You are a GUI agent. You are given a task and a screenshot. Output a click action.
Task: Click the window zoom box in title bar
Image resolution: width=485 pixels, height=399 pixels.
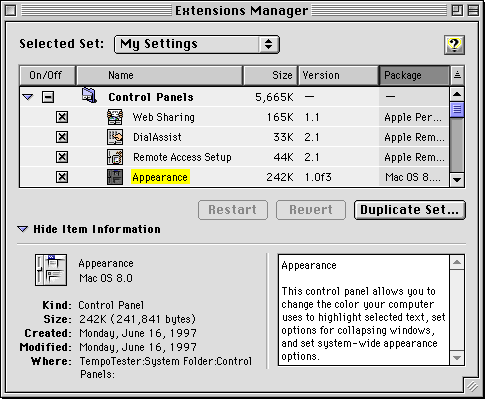(457, 11)
